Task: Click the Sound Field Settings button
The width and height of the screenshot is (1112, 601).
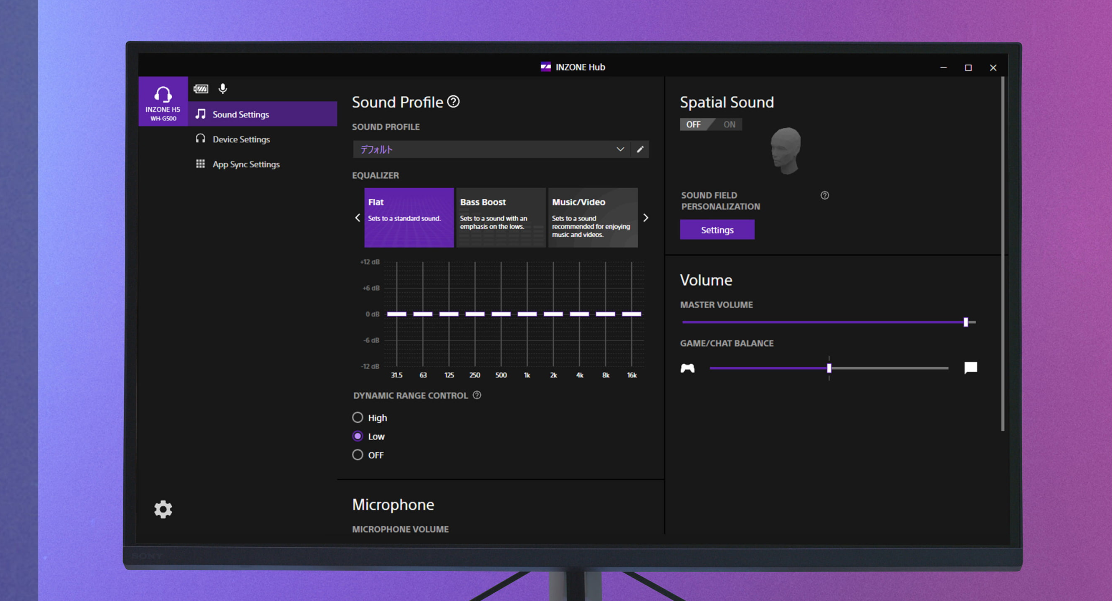Action: [717, 230]
